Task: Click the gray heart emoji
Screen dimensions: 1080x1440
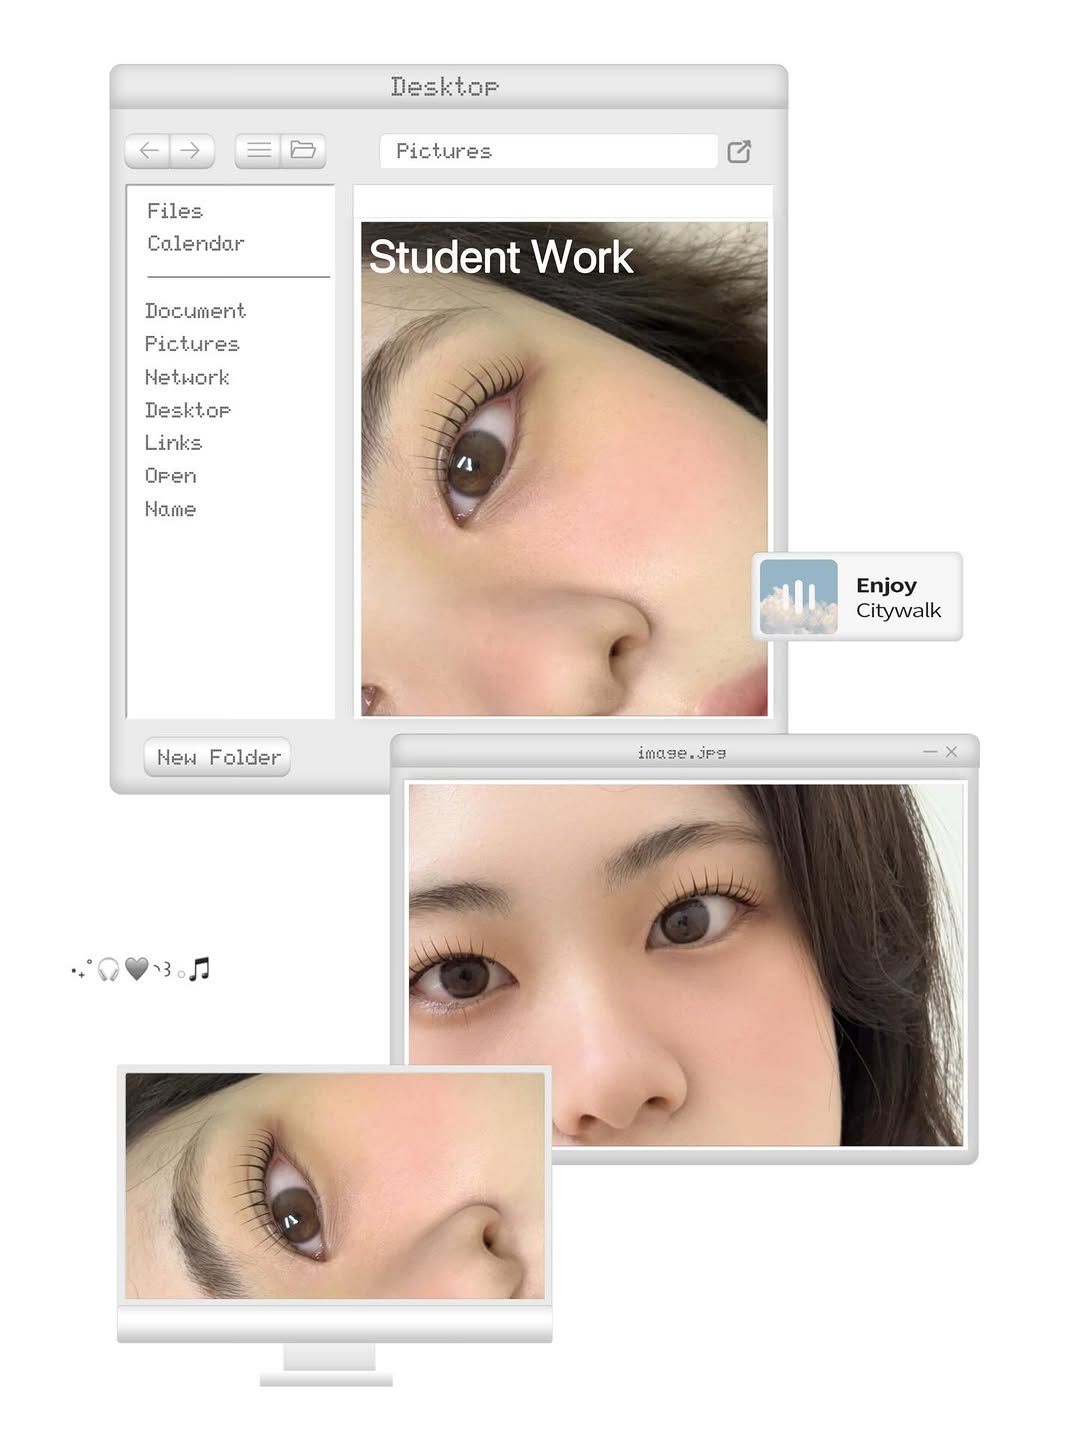Action: [x=137, y=968]
